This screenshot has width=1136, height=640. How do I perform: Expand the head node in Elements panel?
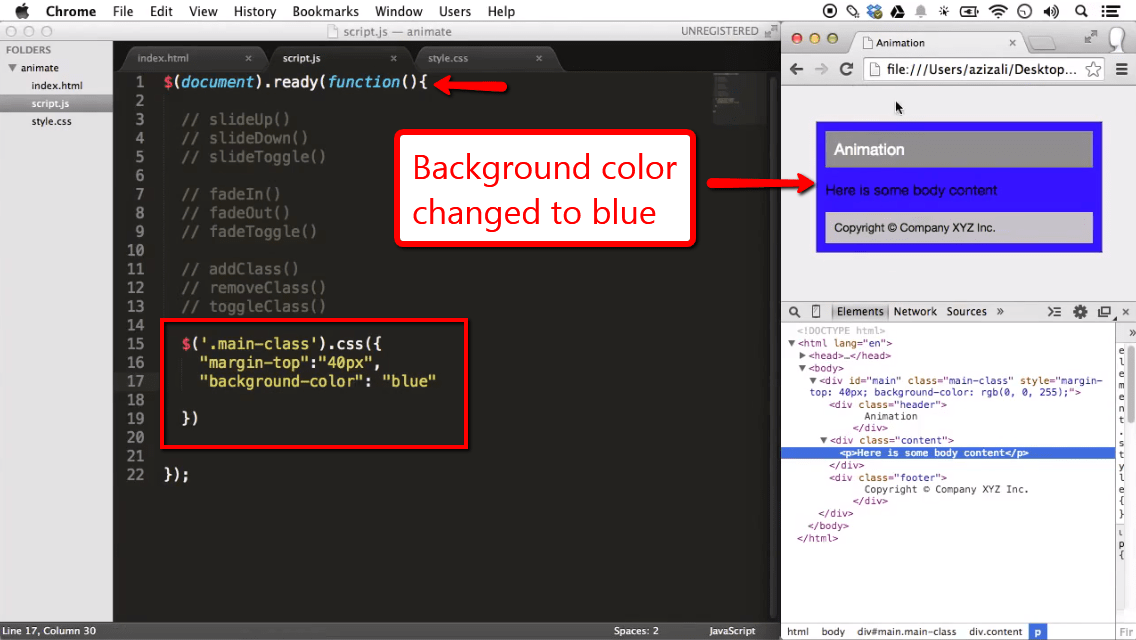pyautogui.click(x=803, y=355)
